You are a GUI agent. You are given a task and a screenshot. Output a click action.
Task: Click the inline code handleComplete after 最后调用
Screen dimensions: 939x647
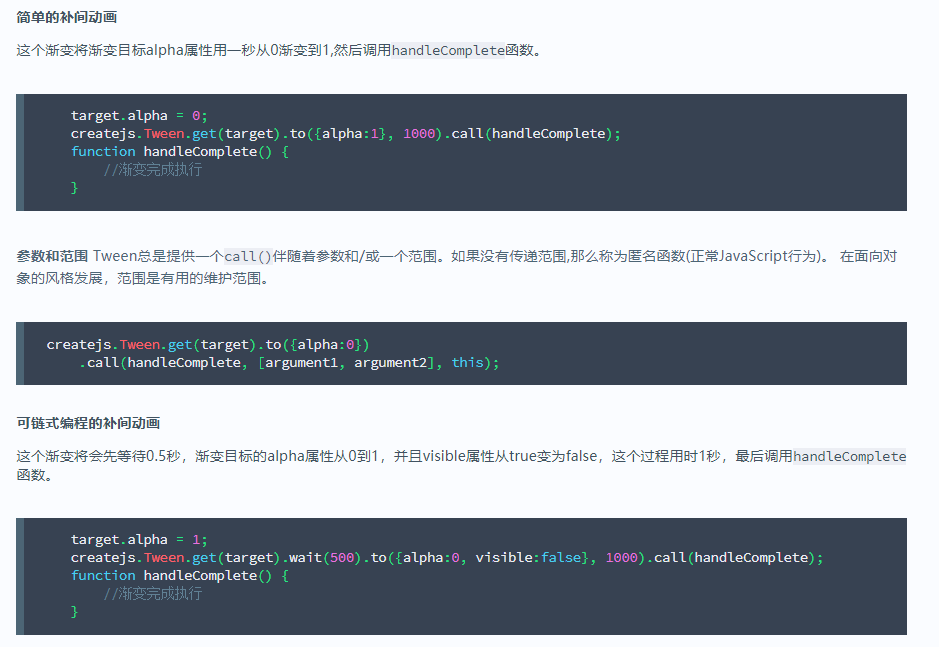[x=849, y=456]
